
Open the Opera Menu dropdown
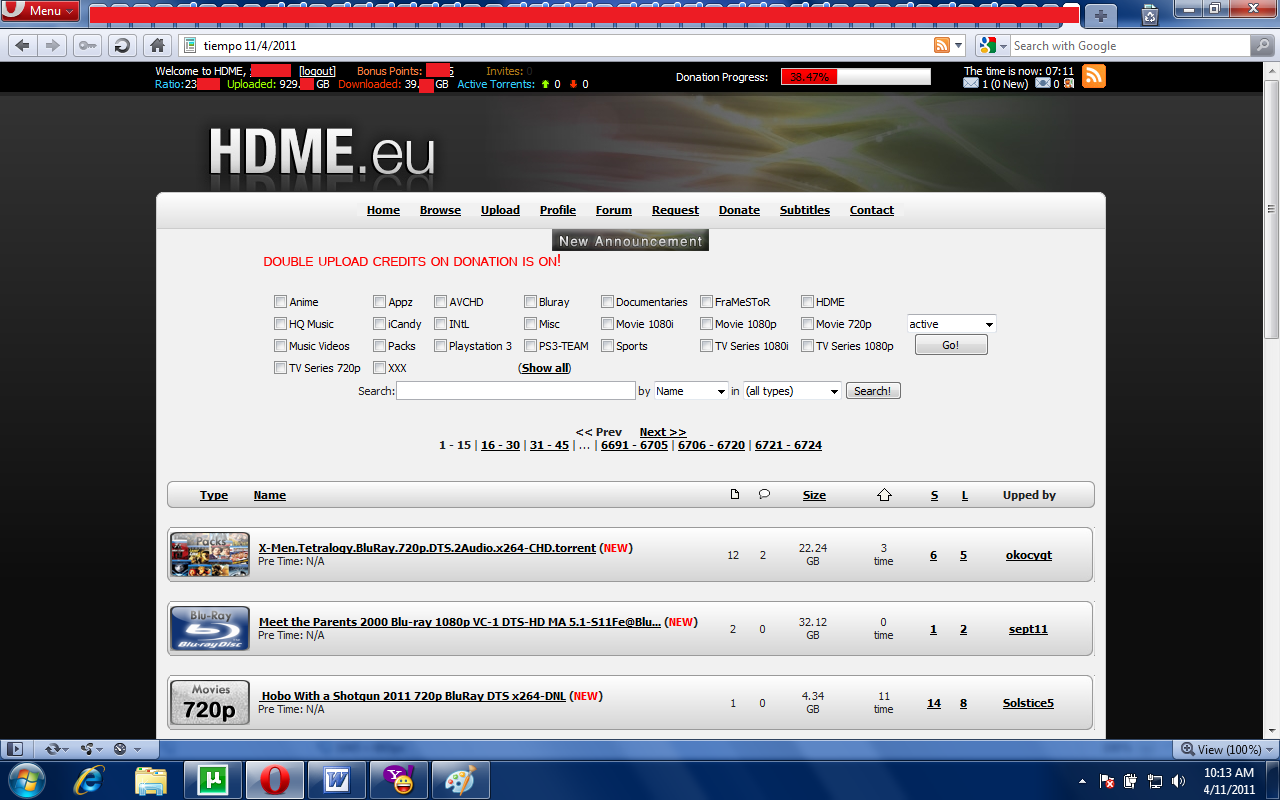pos(40,11)
